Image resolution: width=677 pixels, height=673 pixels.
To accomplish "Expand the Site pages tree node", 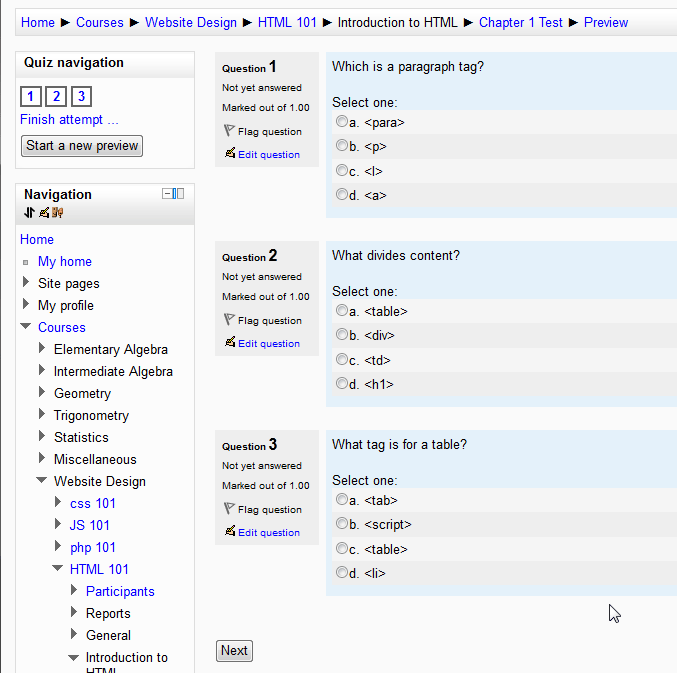I will pos(25,283).
